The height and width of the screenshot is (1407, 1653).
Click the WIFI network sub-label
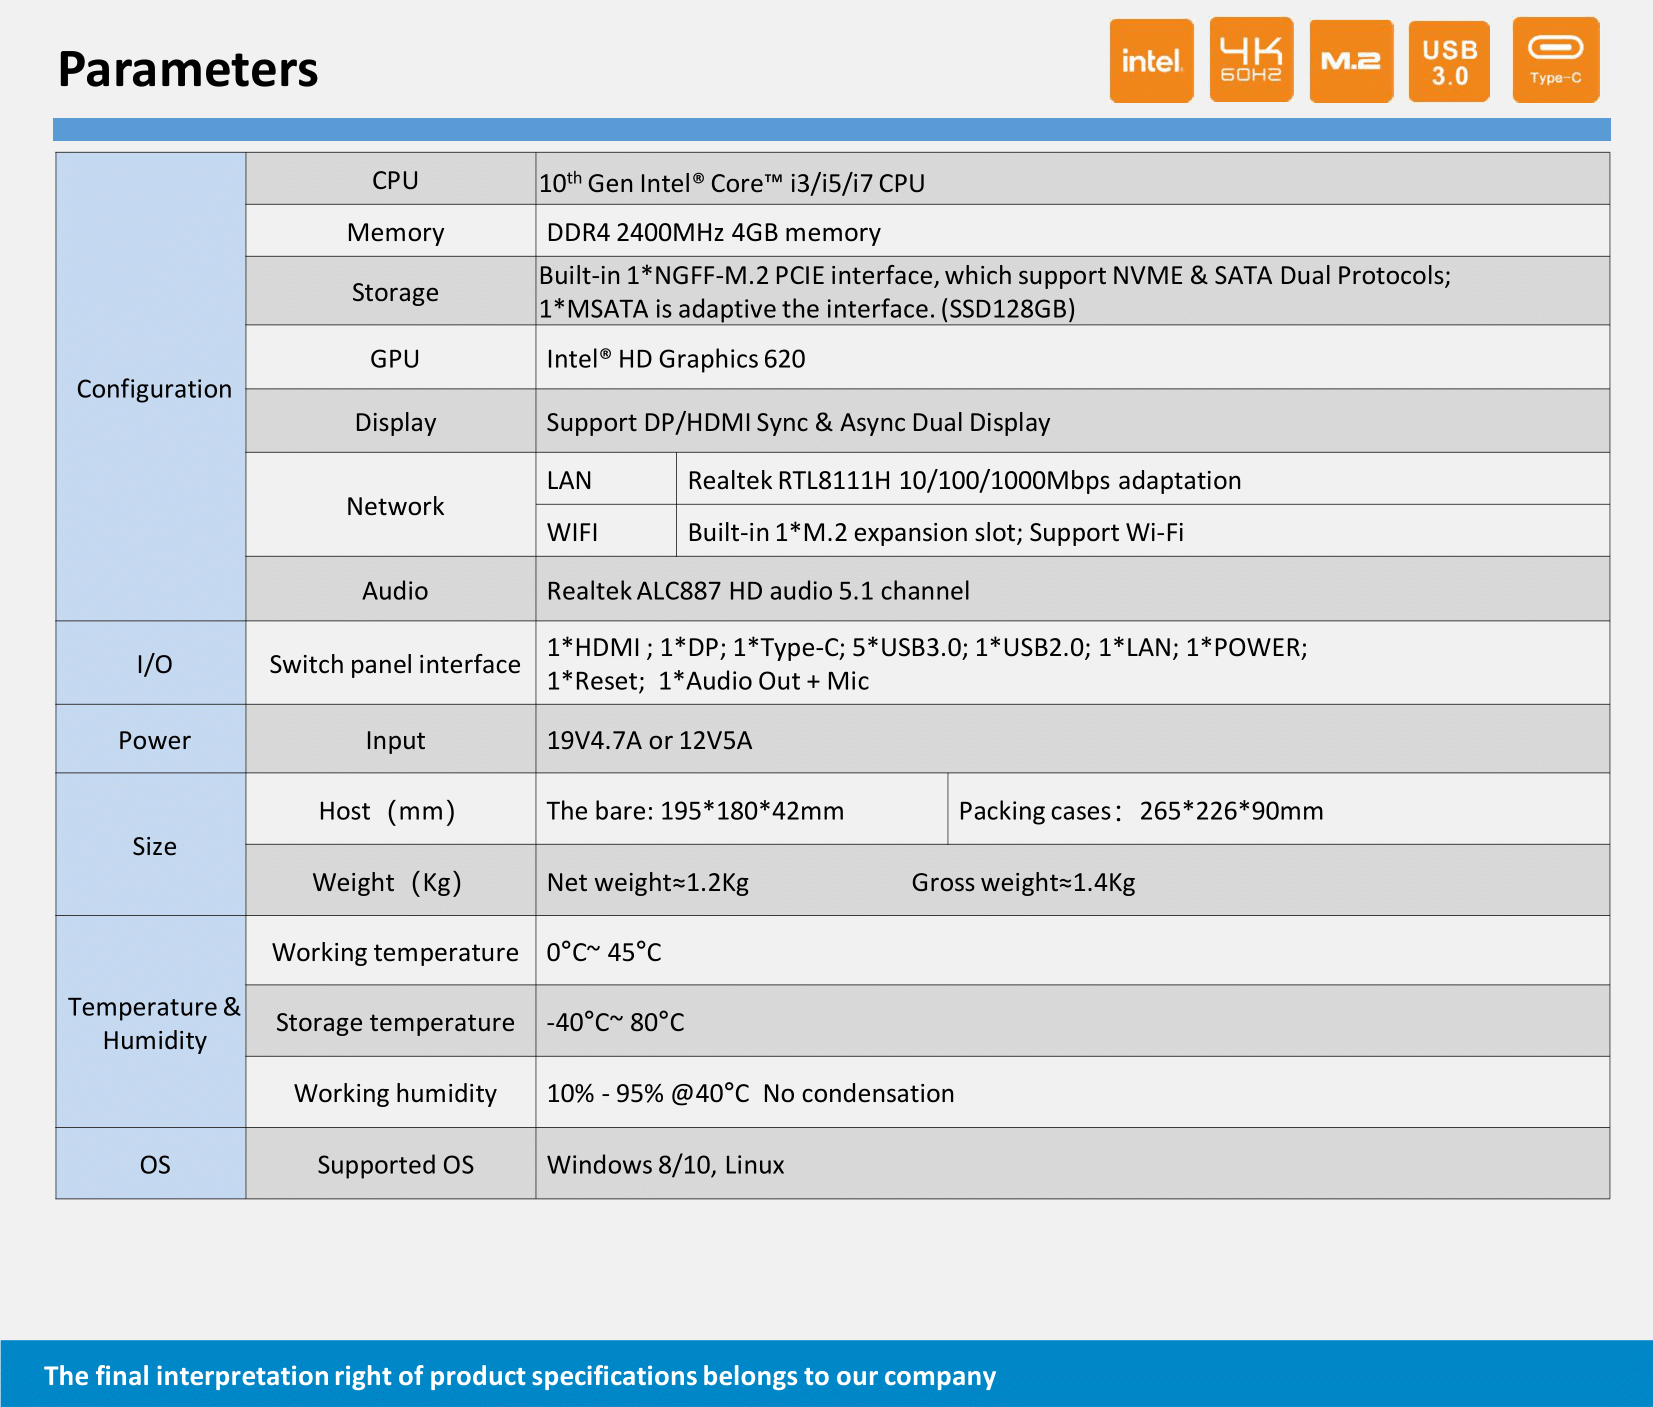606,532
